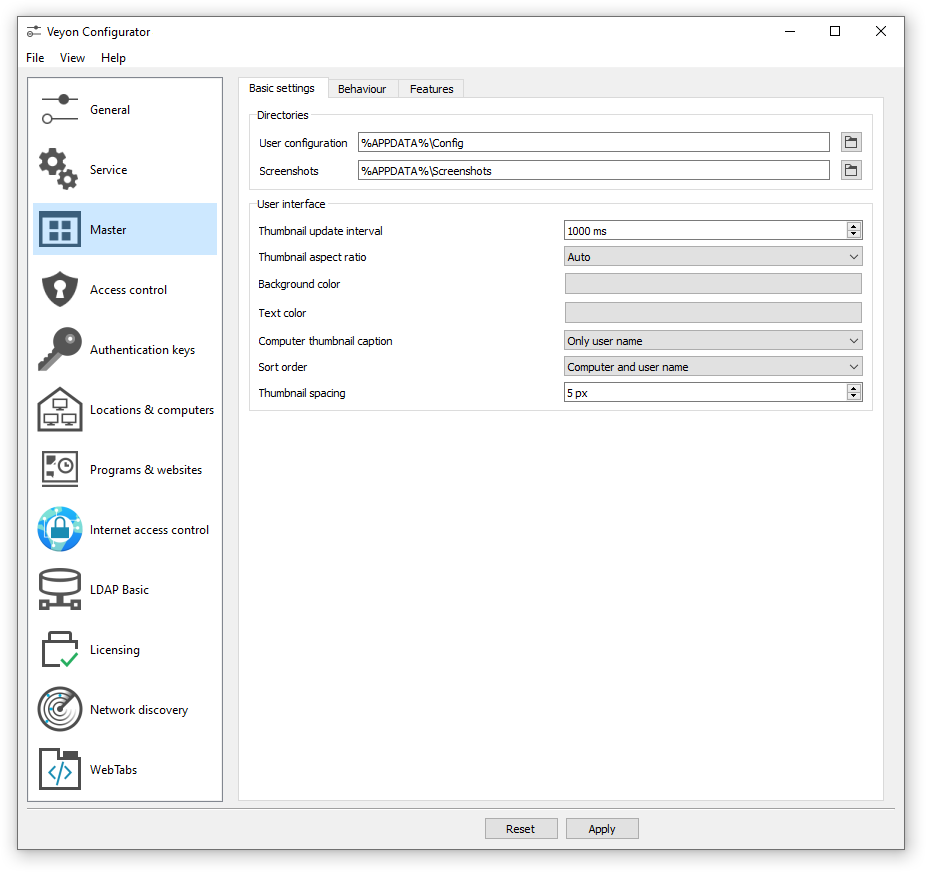Open Access control shield icon
926x872 pixels.
click(x=59, y=290)
